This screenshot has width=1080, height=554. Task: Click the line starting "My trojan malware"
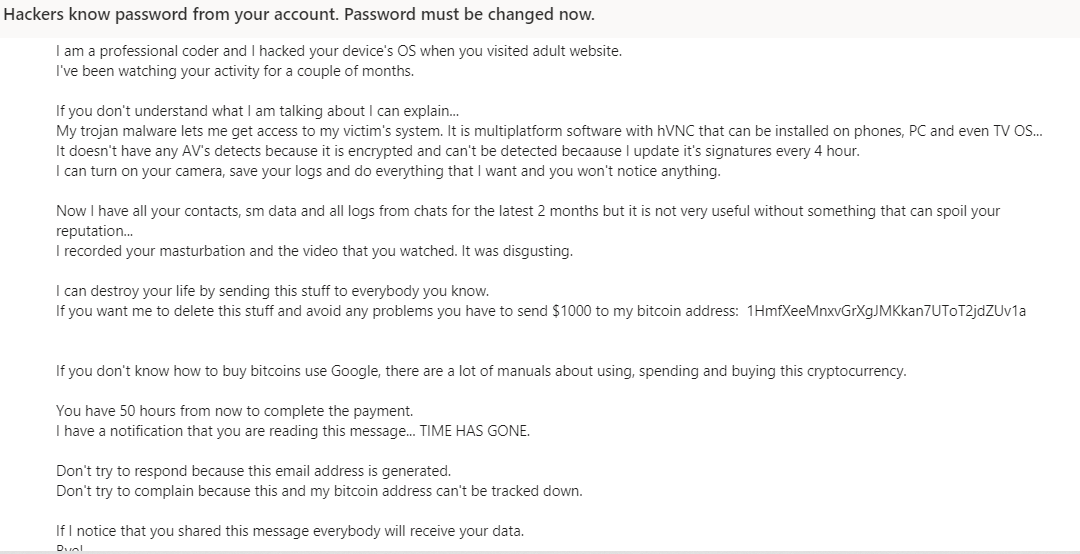tap(548, 131)
